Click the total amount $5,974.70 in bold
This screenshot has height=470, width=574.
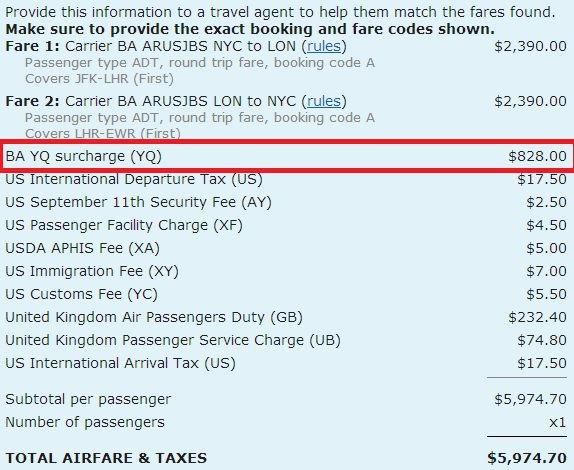pyautogui.click(x=527, y=458)
